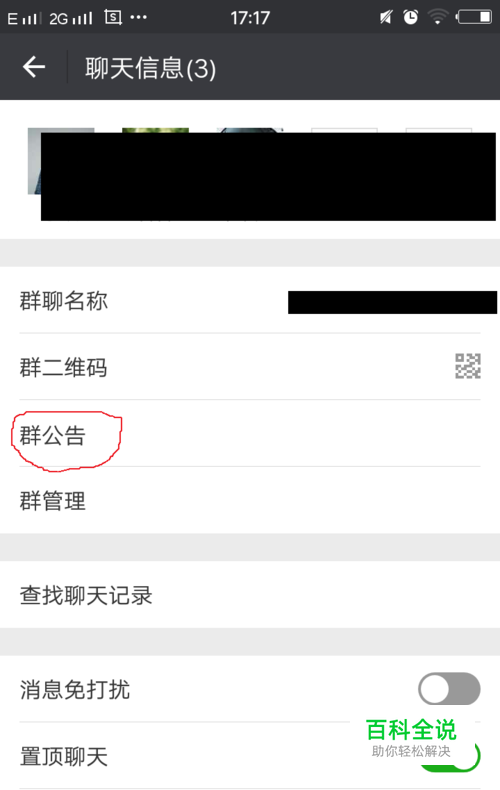Image resolution: width=500 pixels, height=790 pixels.
Task: Tap the alarm clock status icon
Action: (x=411, y=18)
